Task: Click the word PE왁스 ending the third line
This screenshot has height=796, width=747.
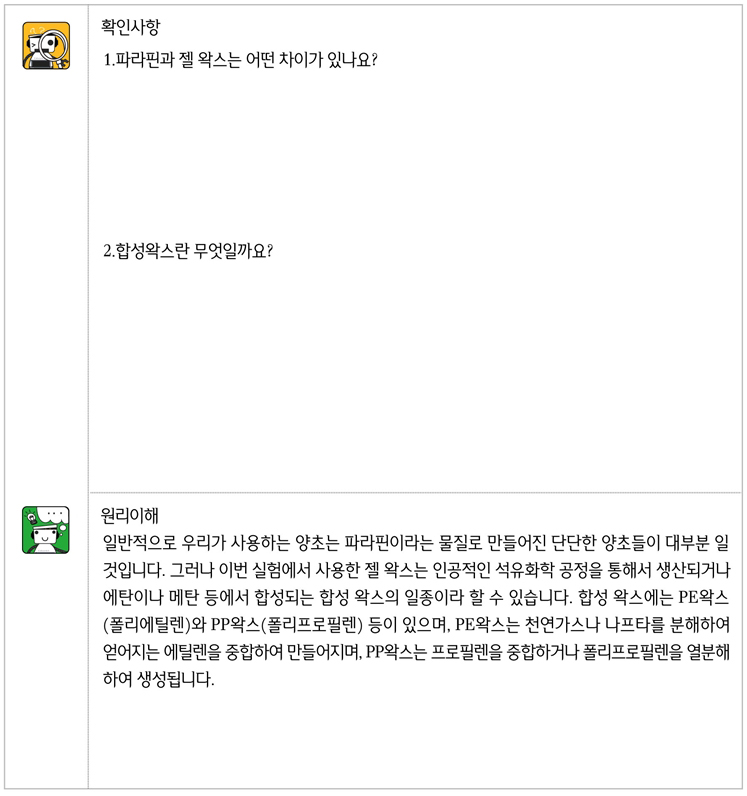Action: [x=703, y=598]
